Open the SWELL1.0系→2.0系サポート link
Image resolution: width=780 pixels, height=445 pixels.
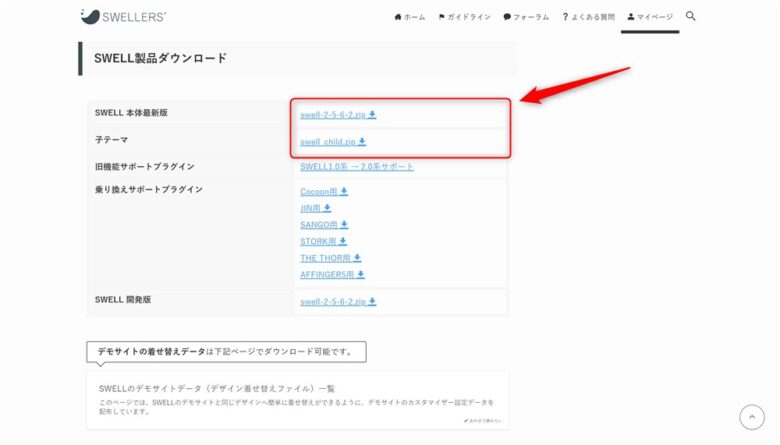(x=357, y=167)
